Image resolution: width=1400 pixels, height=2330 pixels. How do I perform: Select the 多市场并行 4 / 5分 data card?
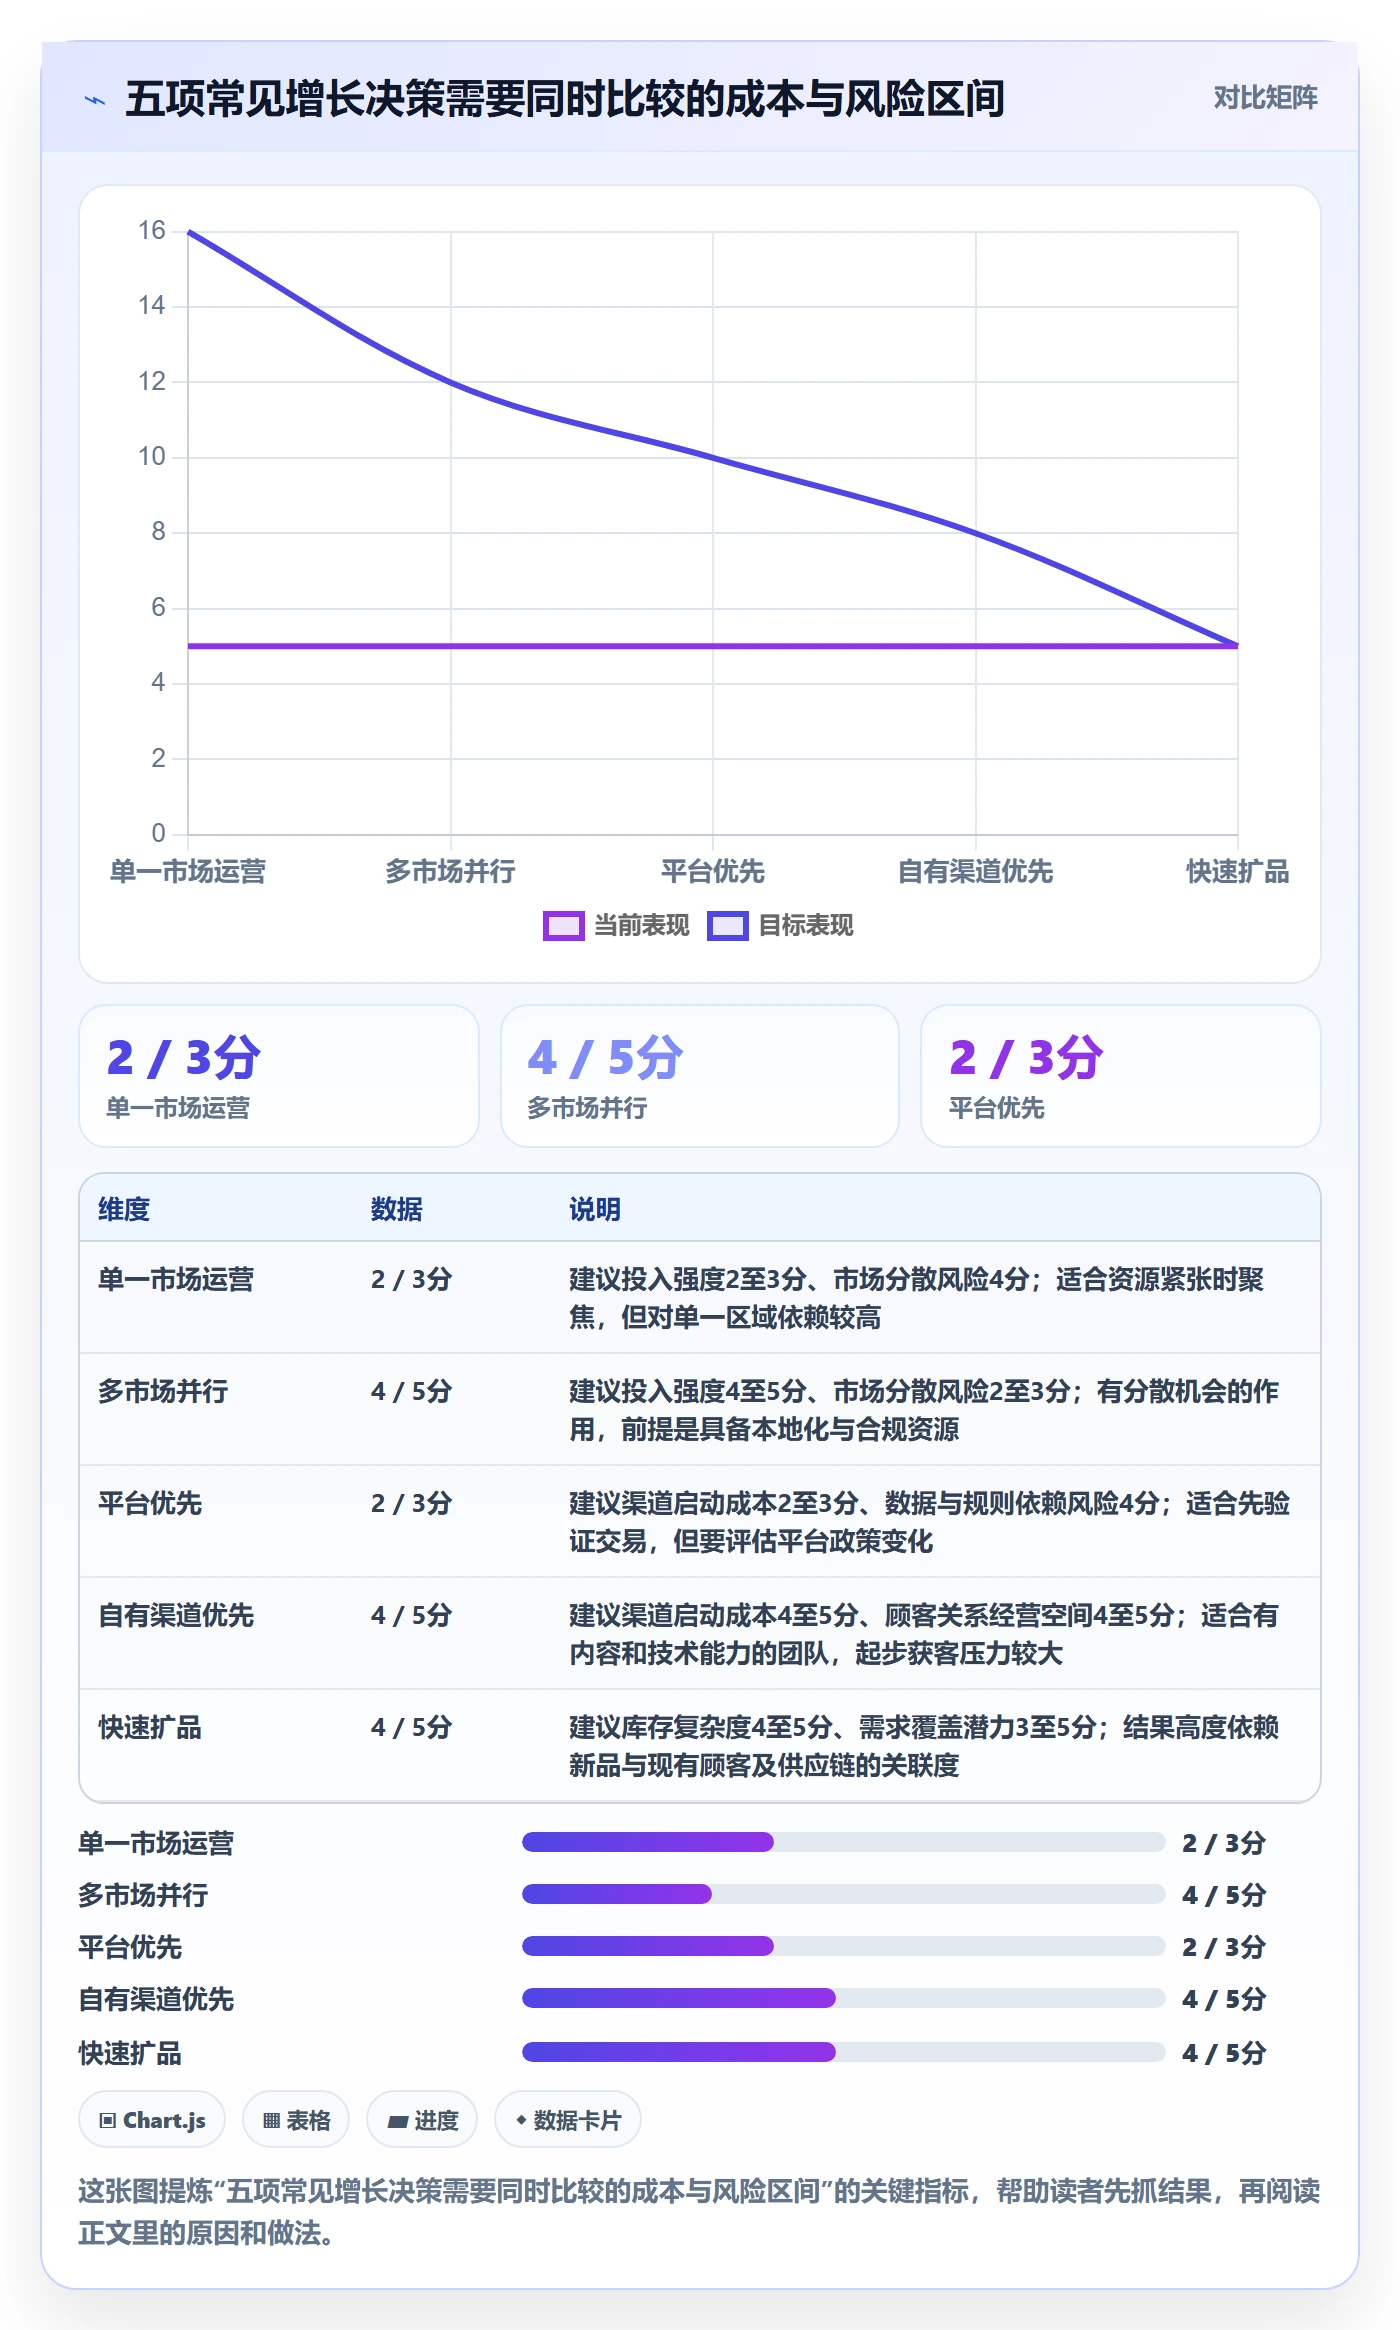pyautogui.click(x=700, y=1076)
